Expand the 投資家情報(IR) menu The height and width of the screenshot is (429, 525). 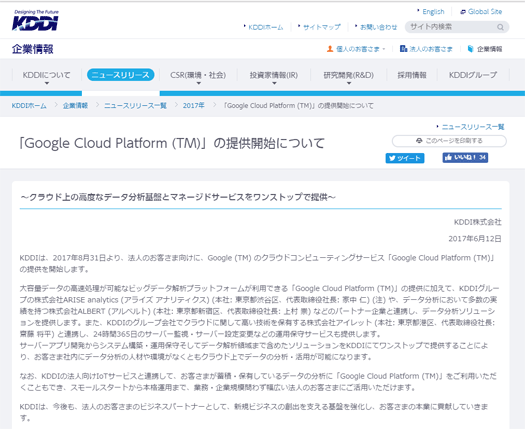click(274, 75)
